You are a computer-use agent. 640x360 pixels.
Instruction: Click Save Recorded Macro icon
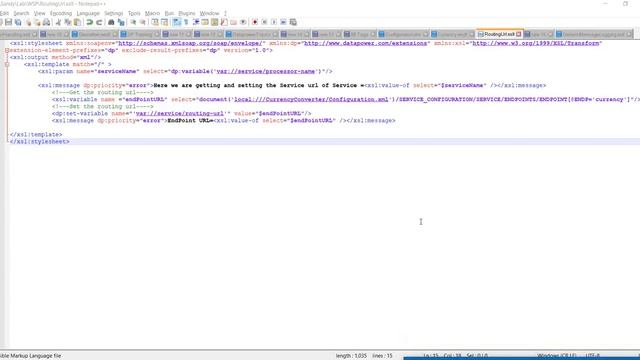pyautogui.click(x=293, y=22)
